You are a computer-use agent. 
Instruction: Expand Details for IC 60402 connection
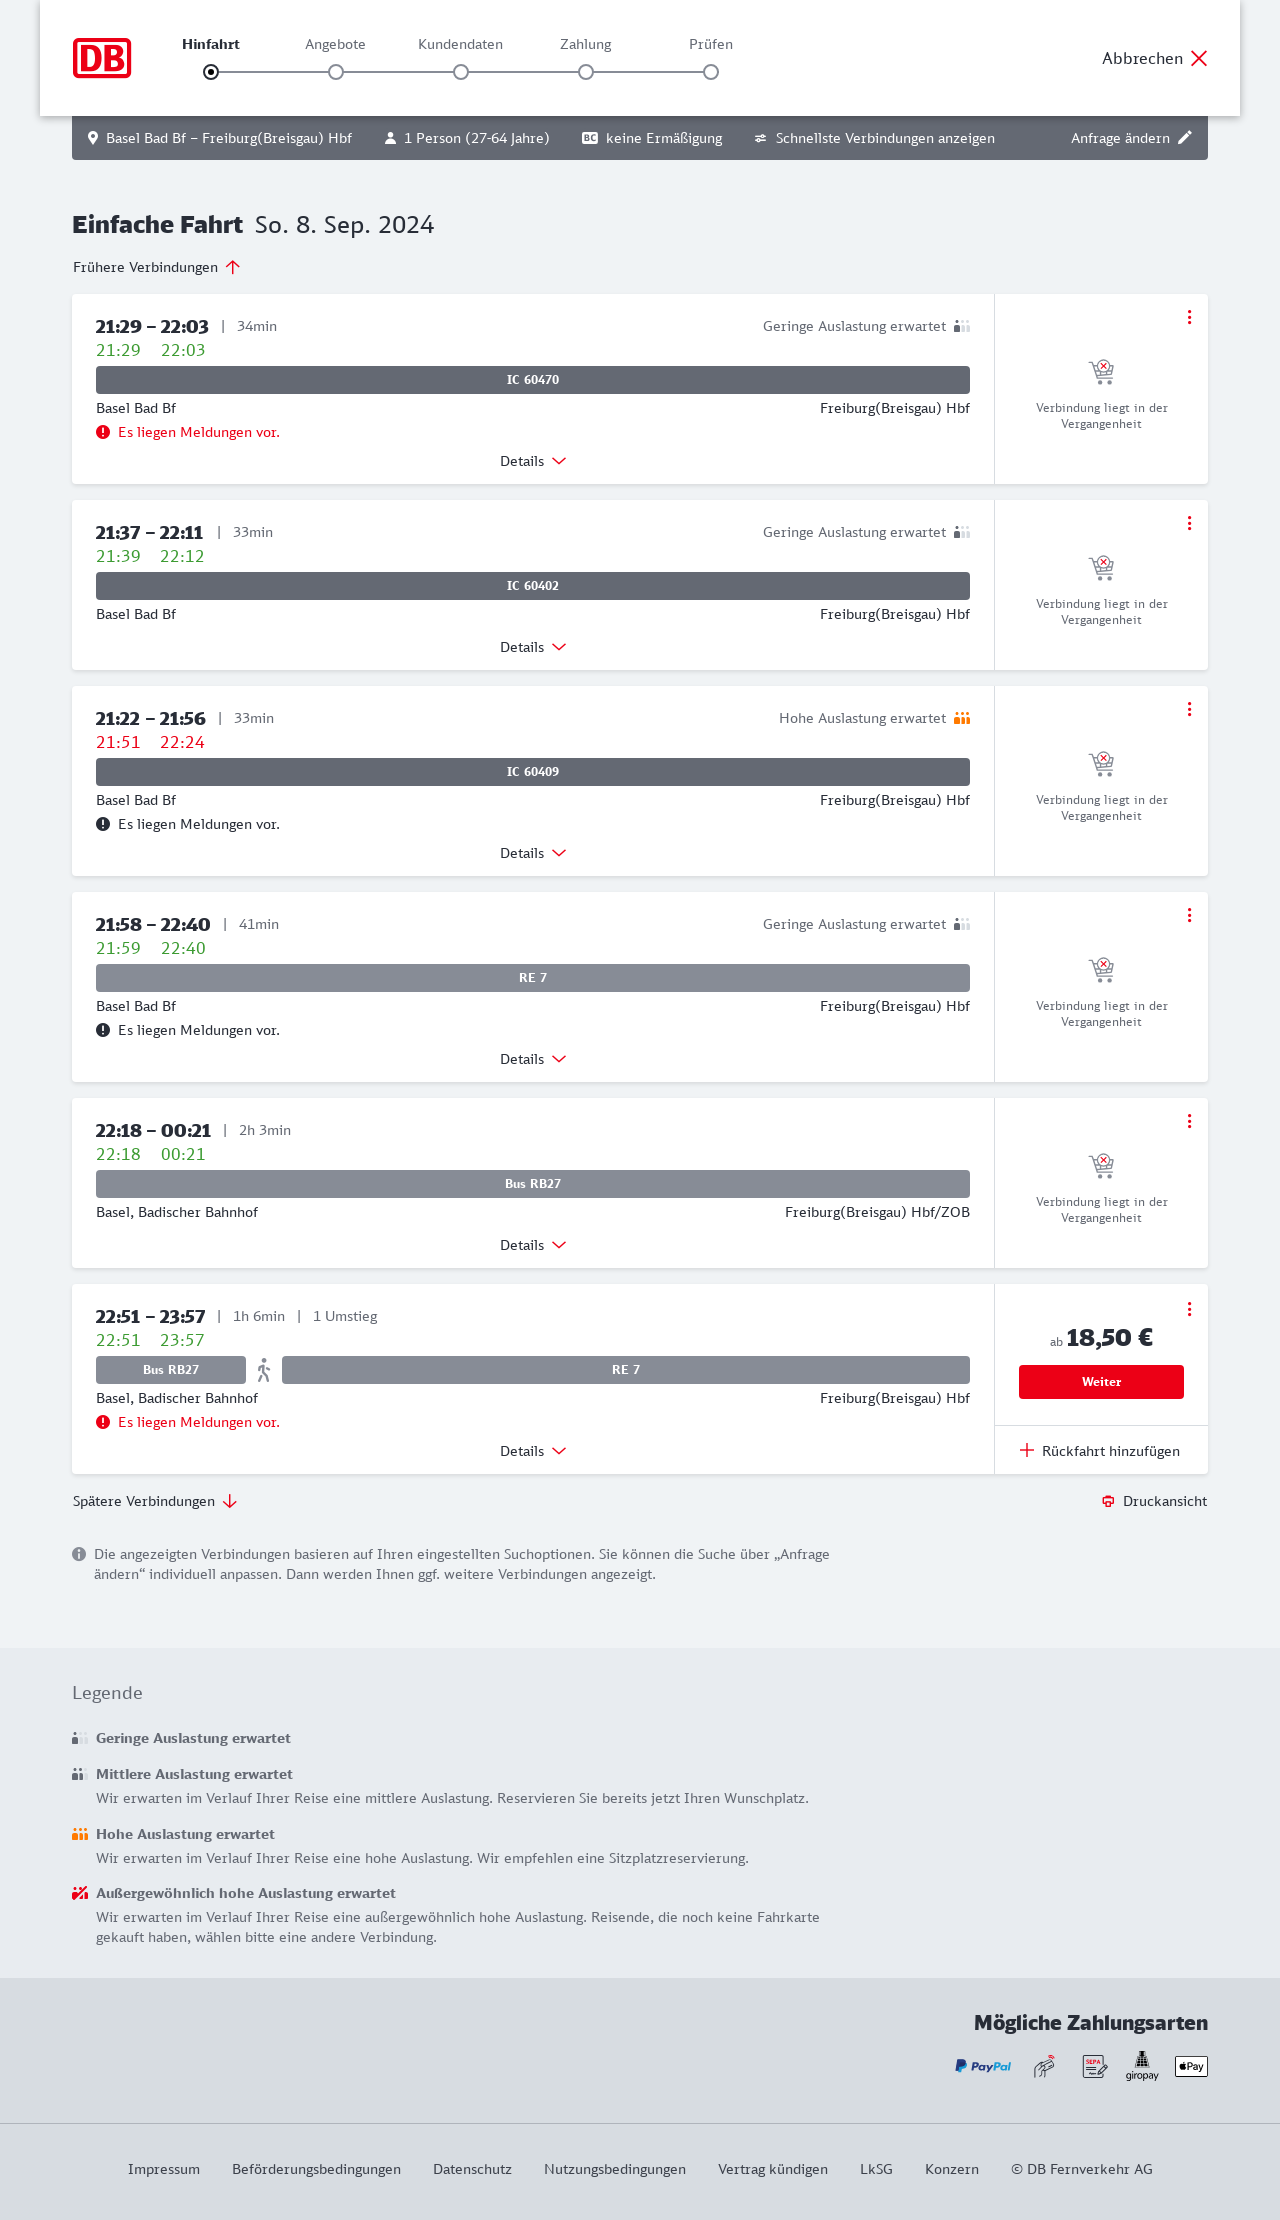[x=533, y=647]
